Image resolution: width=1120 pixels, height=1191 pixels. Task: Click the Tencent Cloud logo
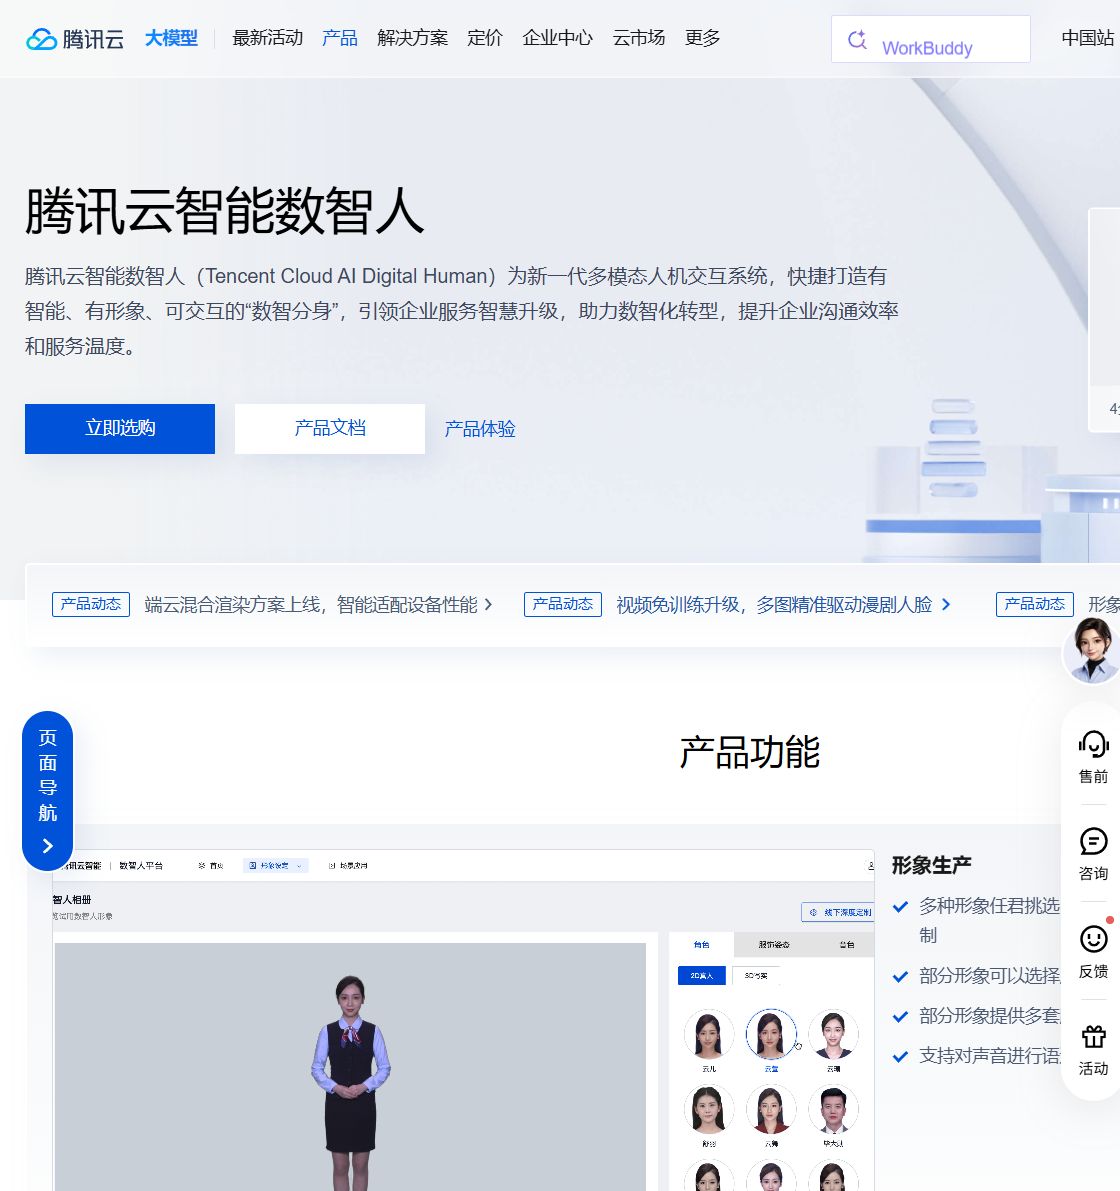point(74,38)
